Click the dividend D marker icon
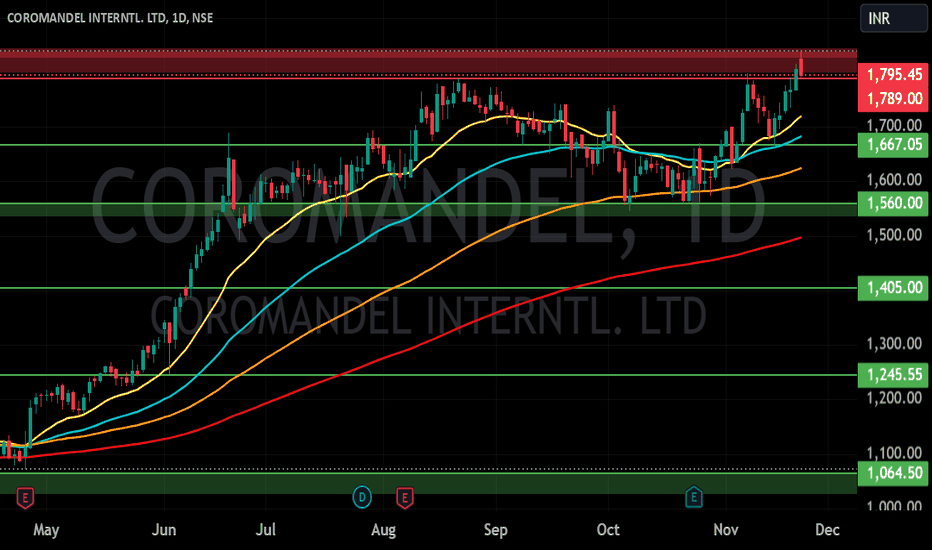 tap(362, 496)
